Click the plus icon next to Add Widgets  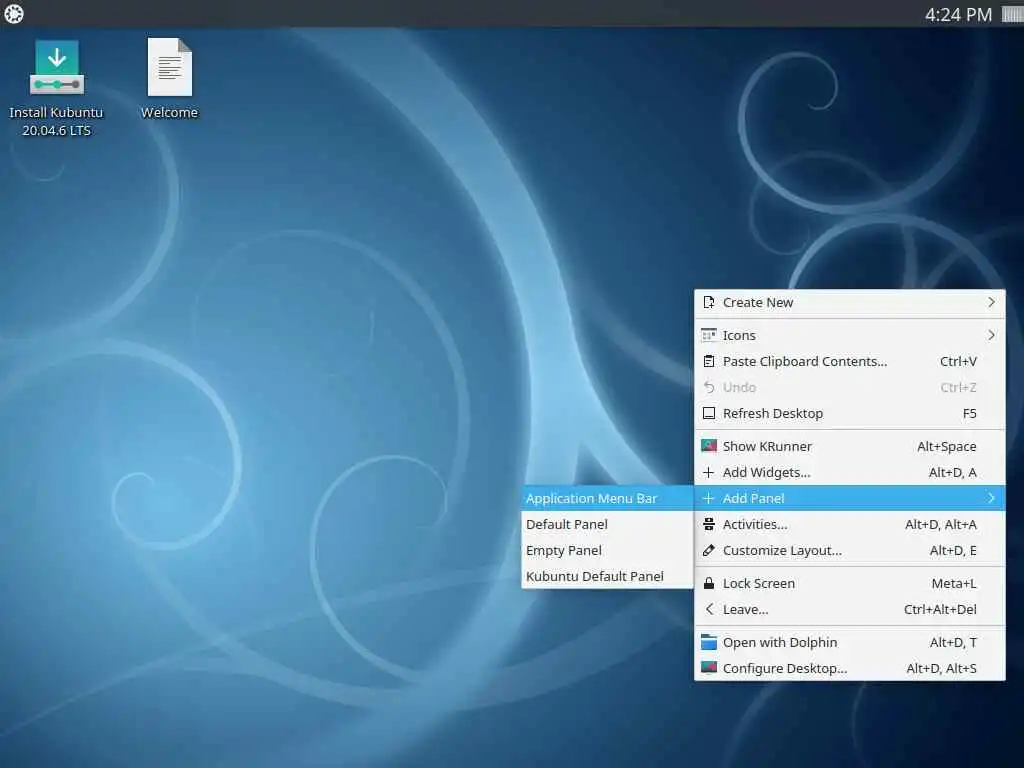pyautogui.click(x=709, y=472)
